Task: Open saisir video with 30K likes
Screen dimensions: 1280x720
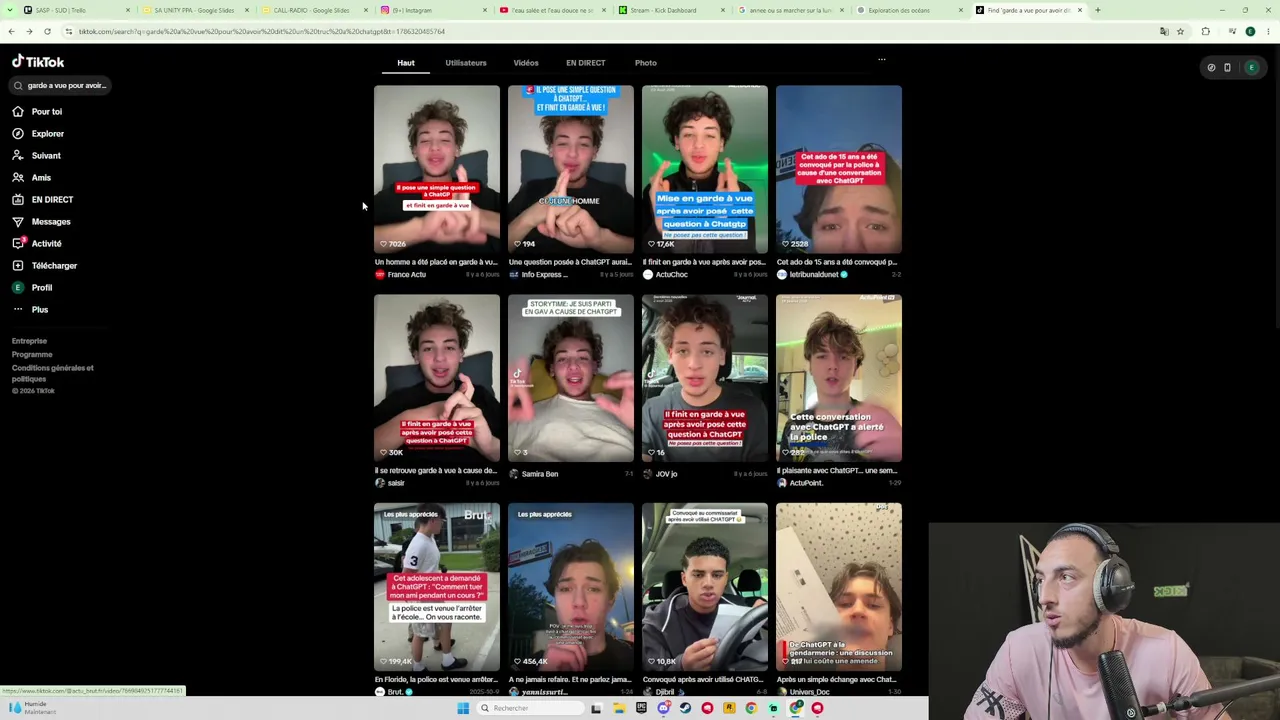Action: click(437, 378)
